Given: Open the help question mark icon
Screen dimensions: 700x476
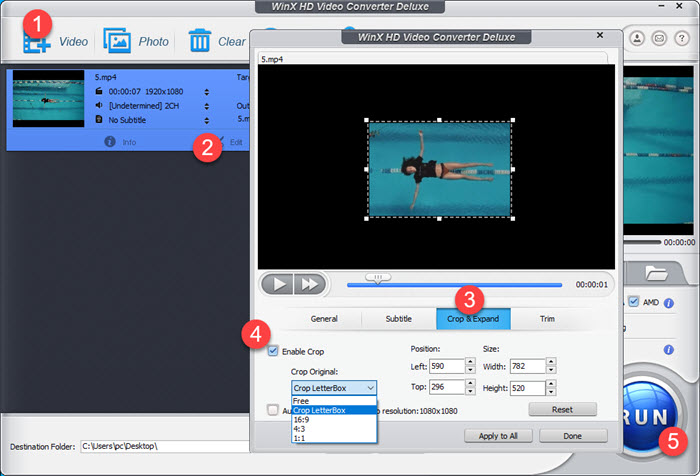Looking at the screenshot, I should 681,38.
